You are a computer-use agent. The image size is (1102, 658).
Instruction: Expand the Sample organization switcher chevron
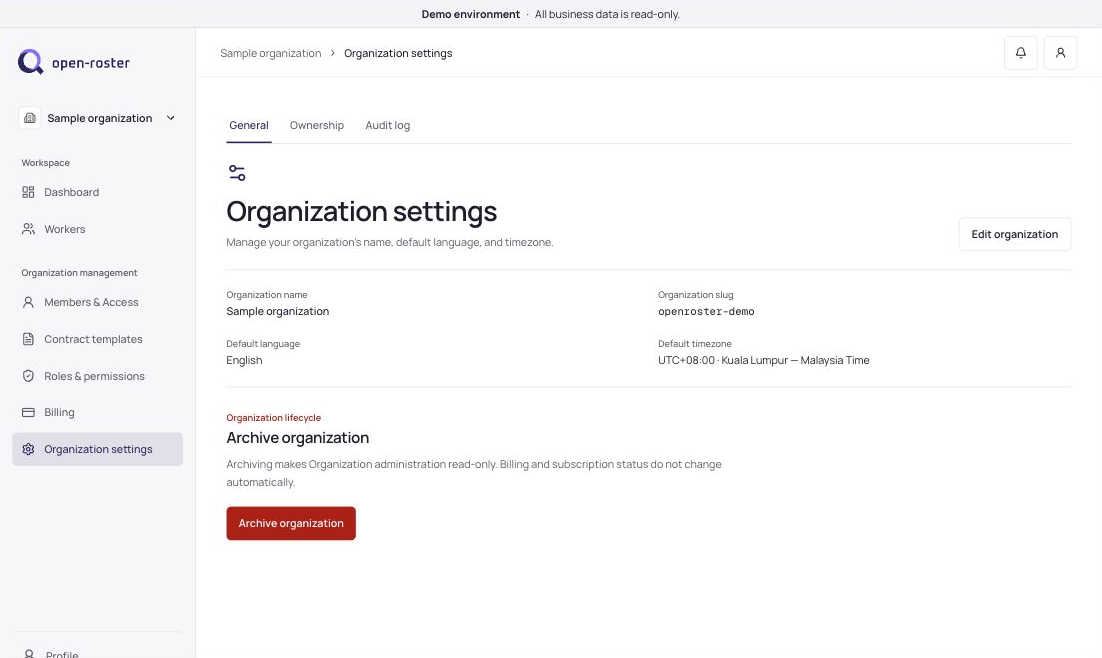tap(171, 118)
